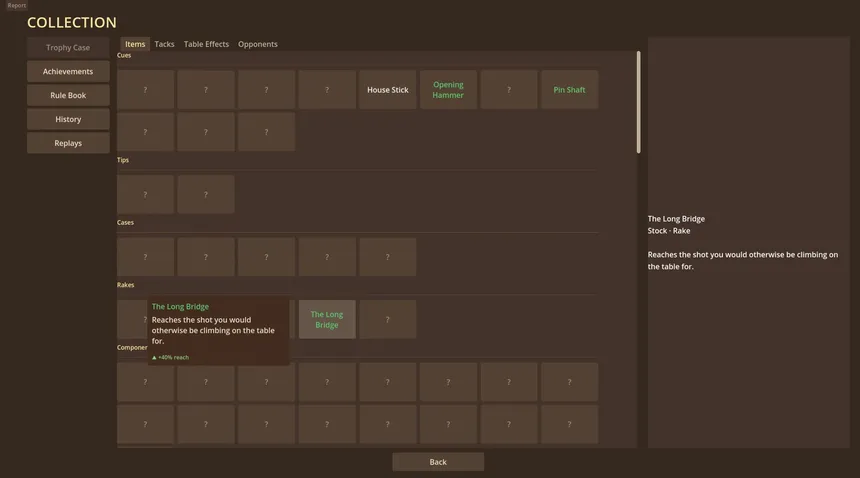The height and width of the screenshot is (478, 860).
Task: Switch to the Opponents tab
Action: coord(258,44)
